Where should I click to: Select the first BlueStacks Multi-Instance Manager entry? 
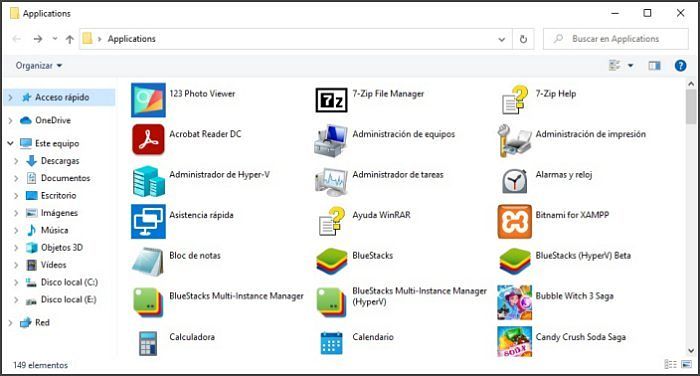click(x=218, y=303)
